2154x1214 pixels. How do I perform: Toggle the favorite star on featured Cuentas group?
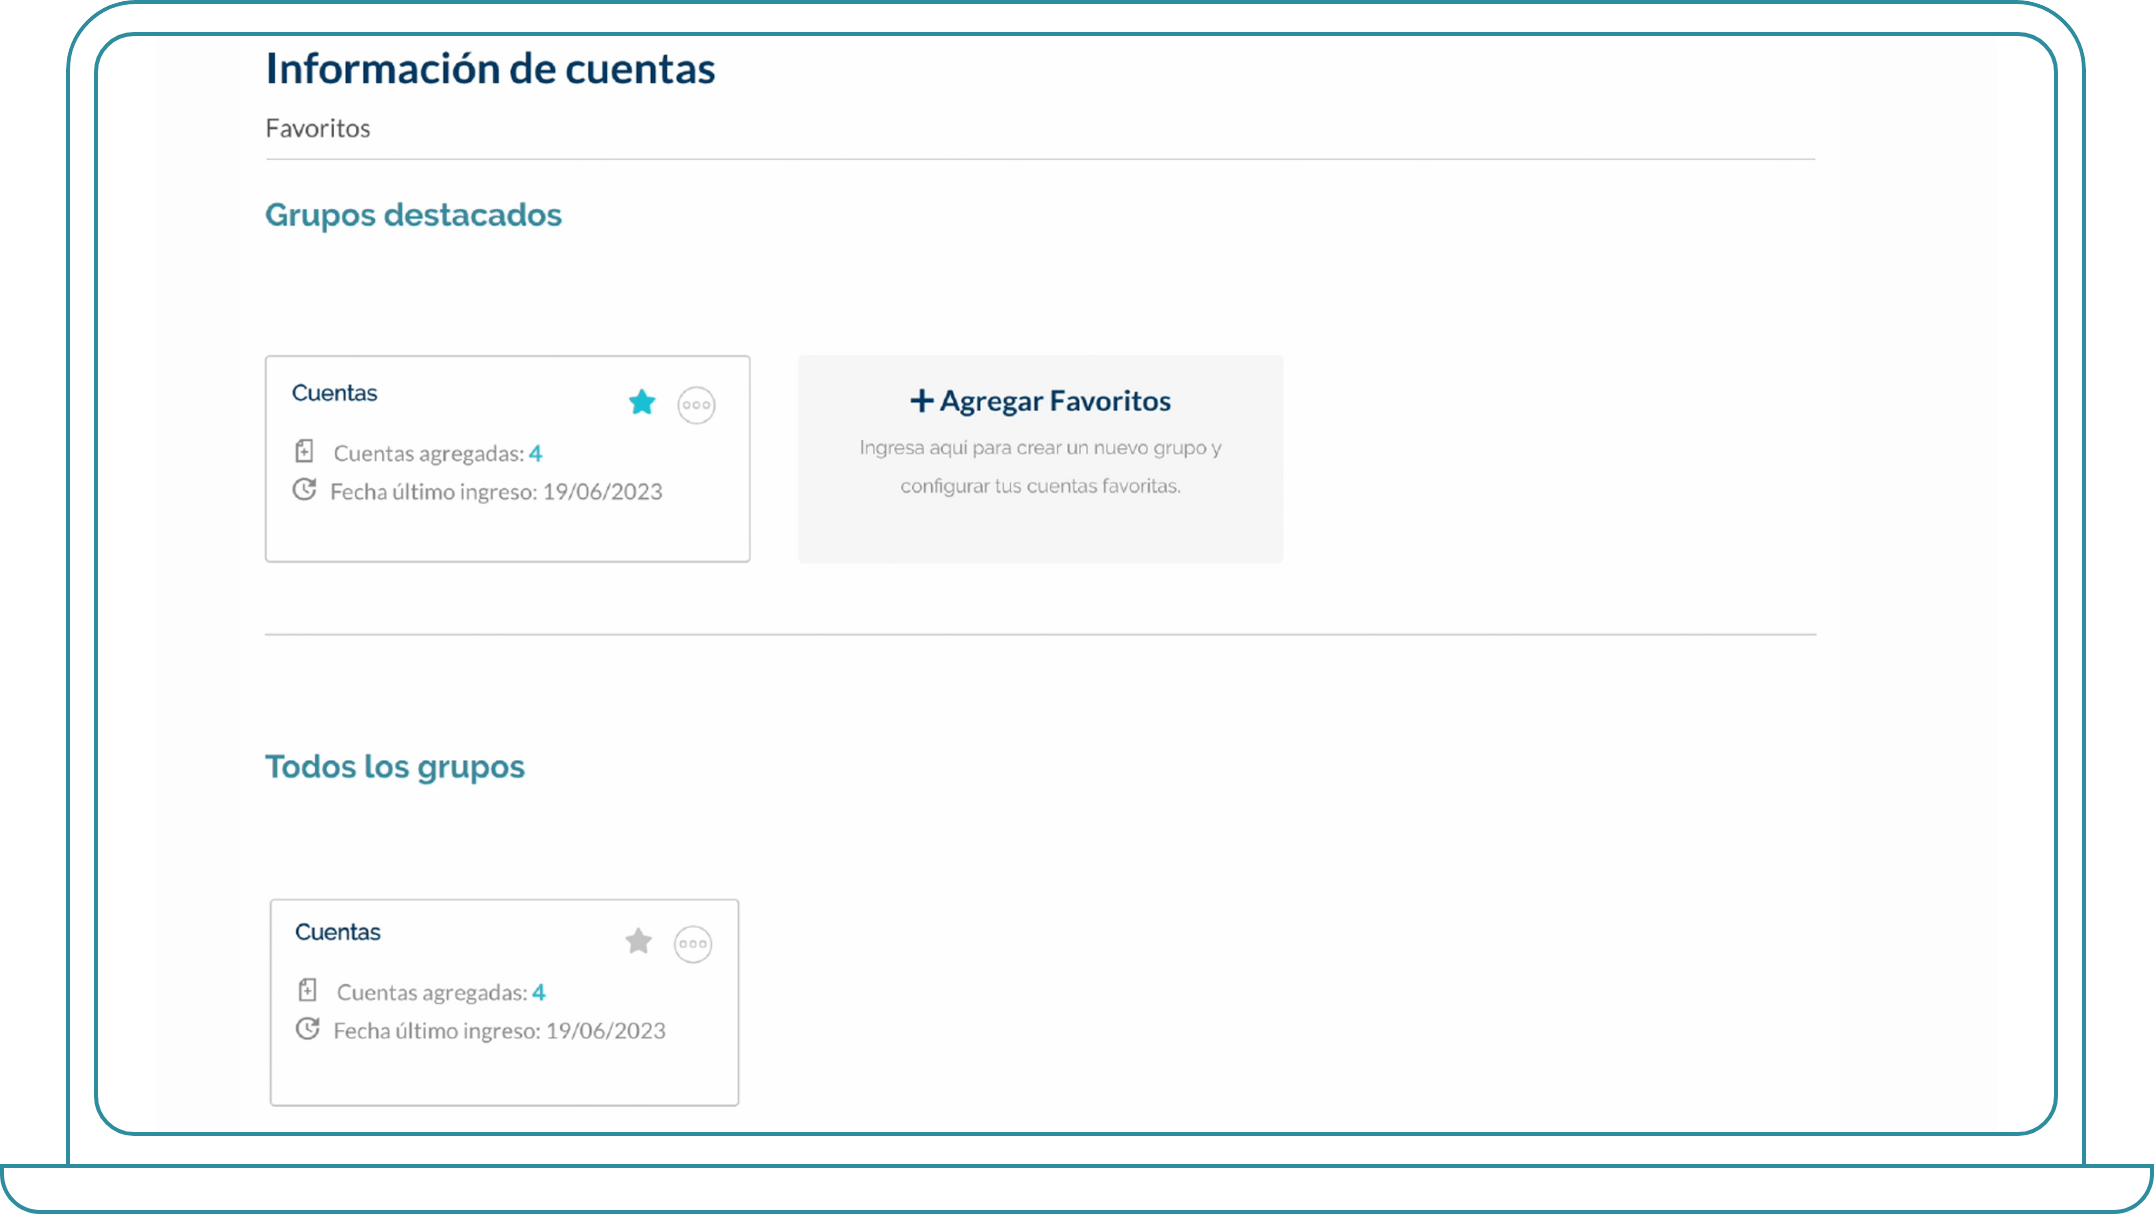[x=642, y=402]
